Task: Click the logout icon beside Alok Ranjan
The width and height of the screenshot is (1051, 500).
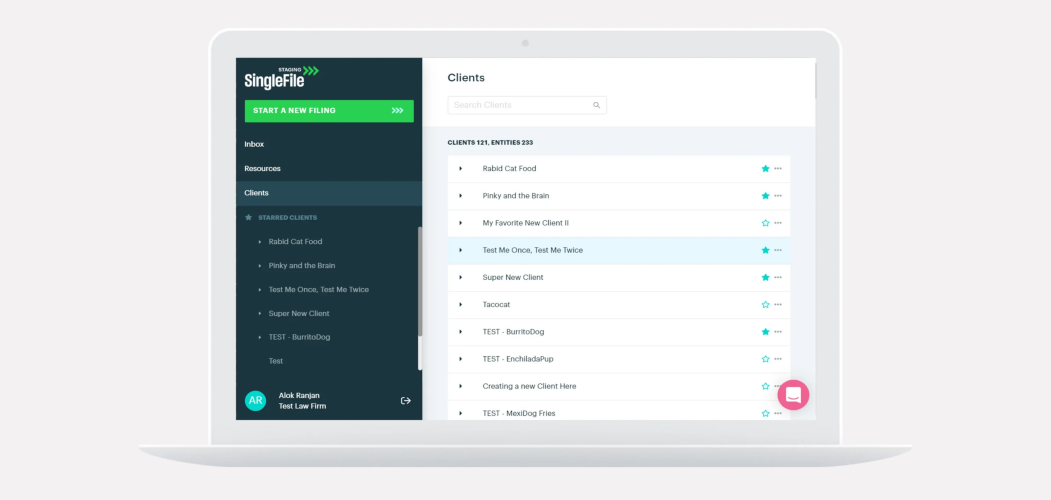Action: [x=406, y=401]
